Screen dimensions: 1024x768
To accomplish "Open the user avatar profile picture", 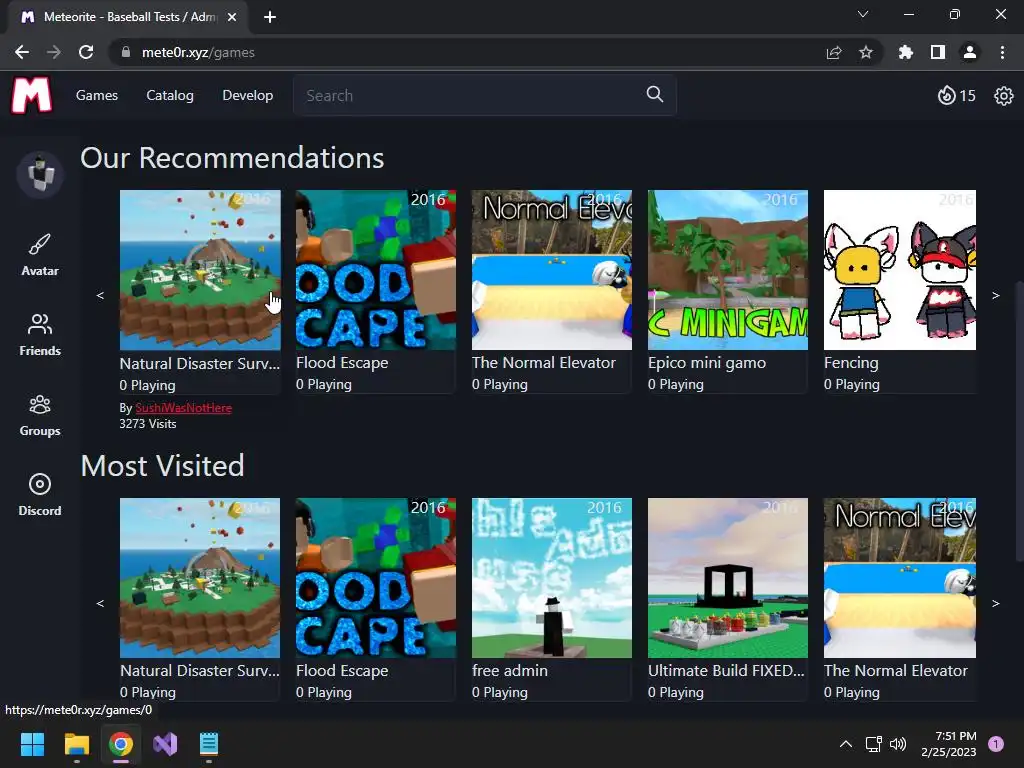I will point(40,174).
